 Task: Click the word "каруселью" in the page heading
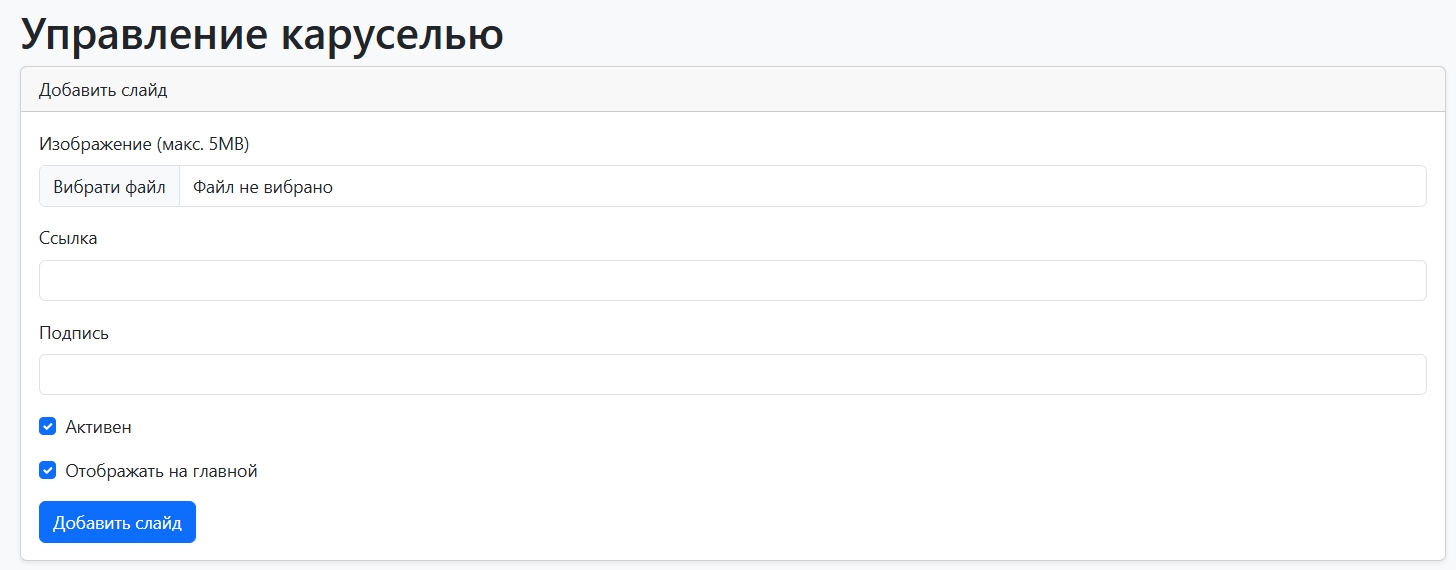(391, 35)
